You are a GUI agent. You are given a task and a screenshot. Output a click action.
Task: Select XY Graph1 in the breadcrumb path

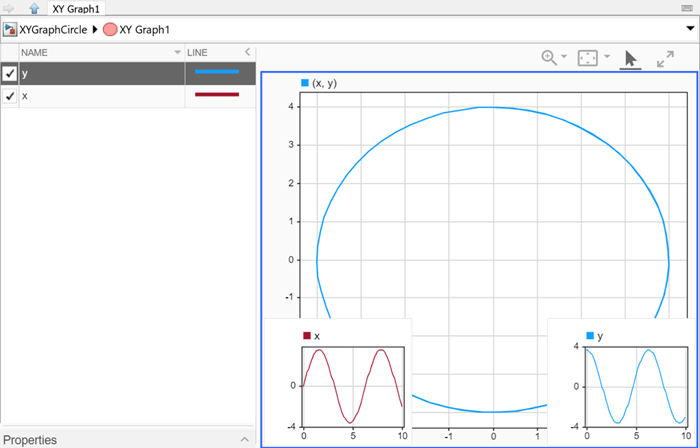pos(145,30)
